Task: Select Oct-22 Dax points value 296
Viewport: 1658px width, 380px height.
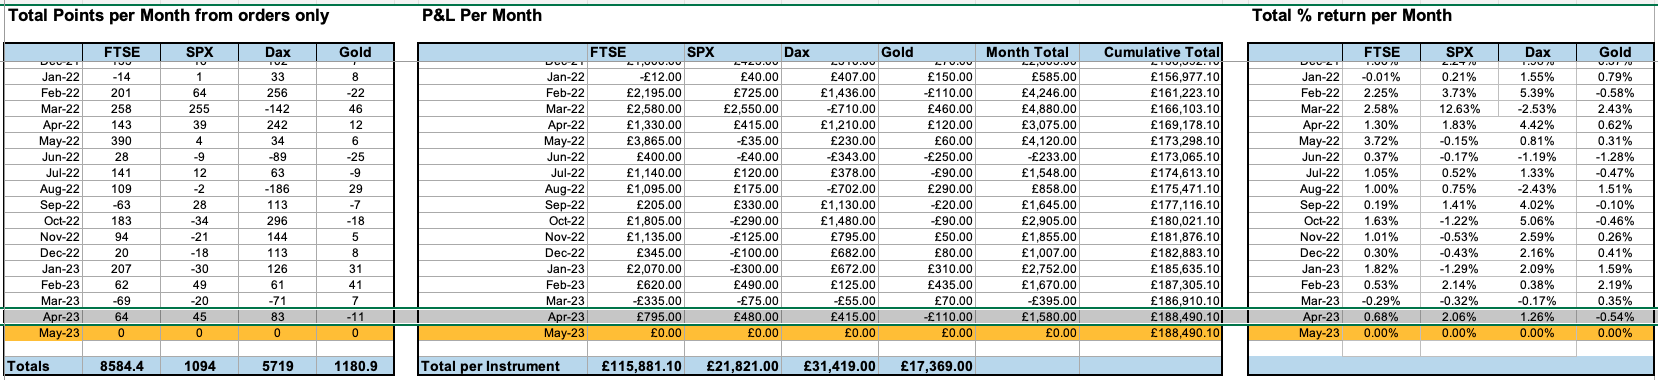Action: click(x=278, y=221)
